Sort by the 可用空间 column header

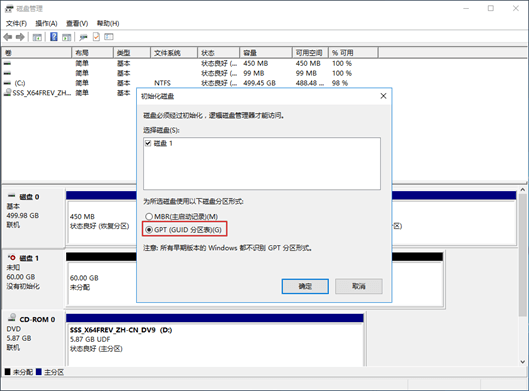click(x=310, y=53)
